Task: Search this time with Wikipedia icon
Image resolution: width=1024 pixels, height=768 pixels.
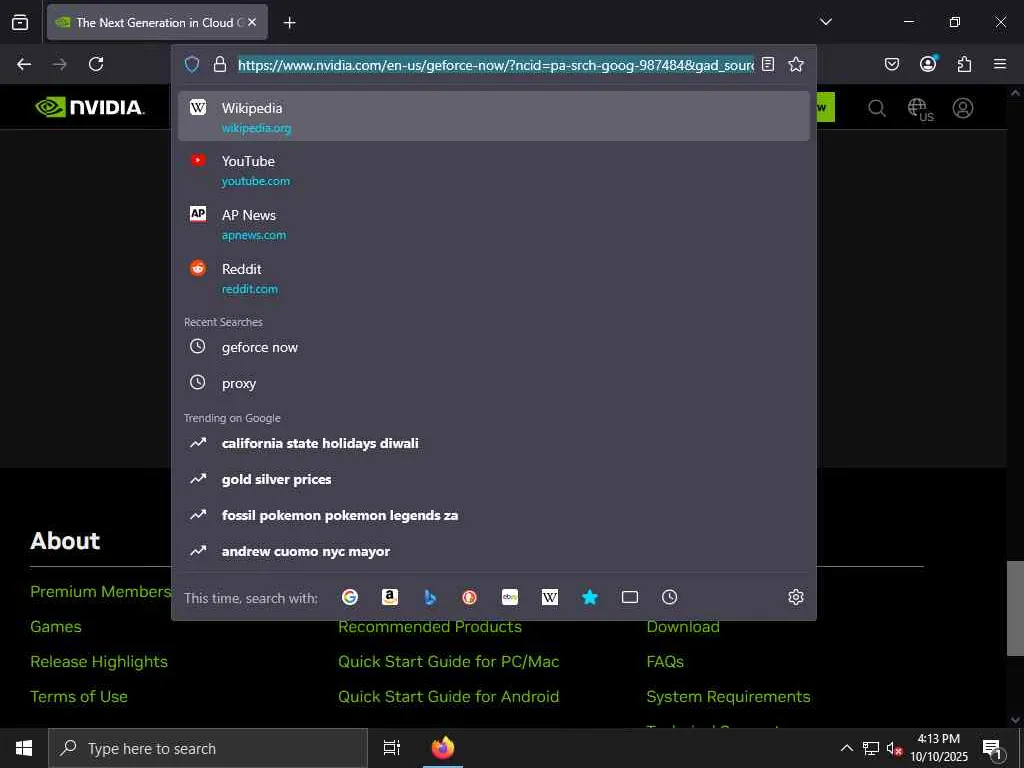Action: [x=550, y=597]
